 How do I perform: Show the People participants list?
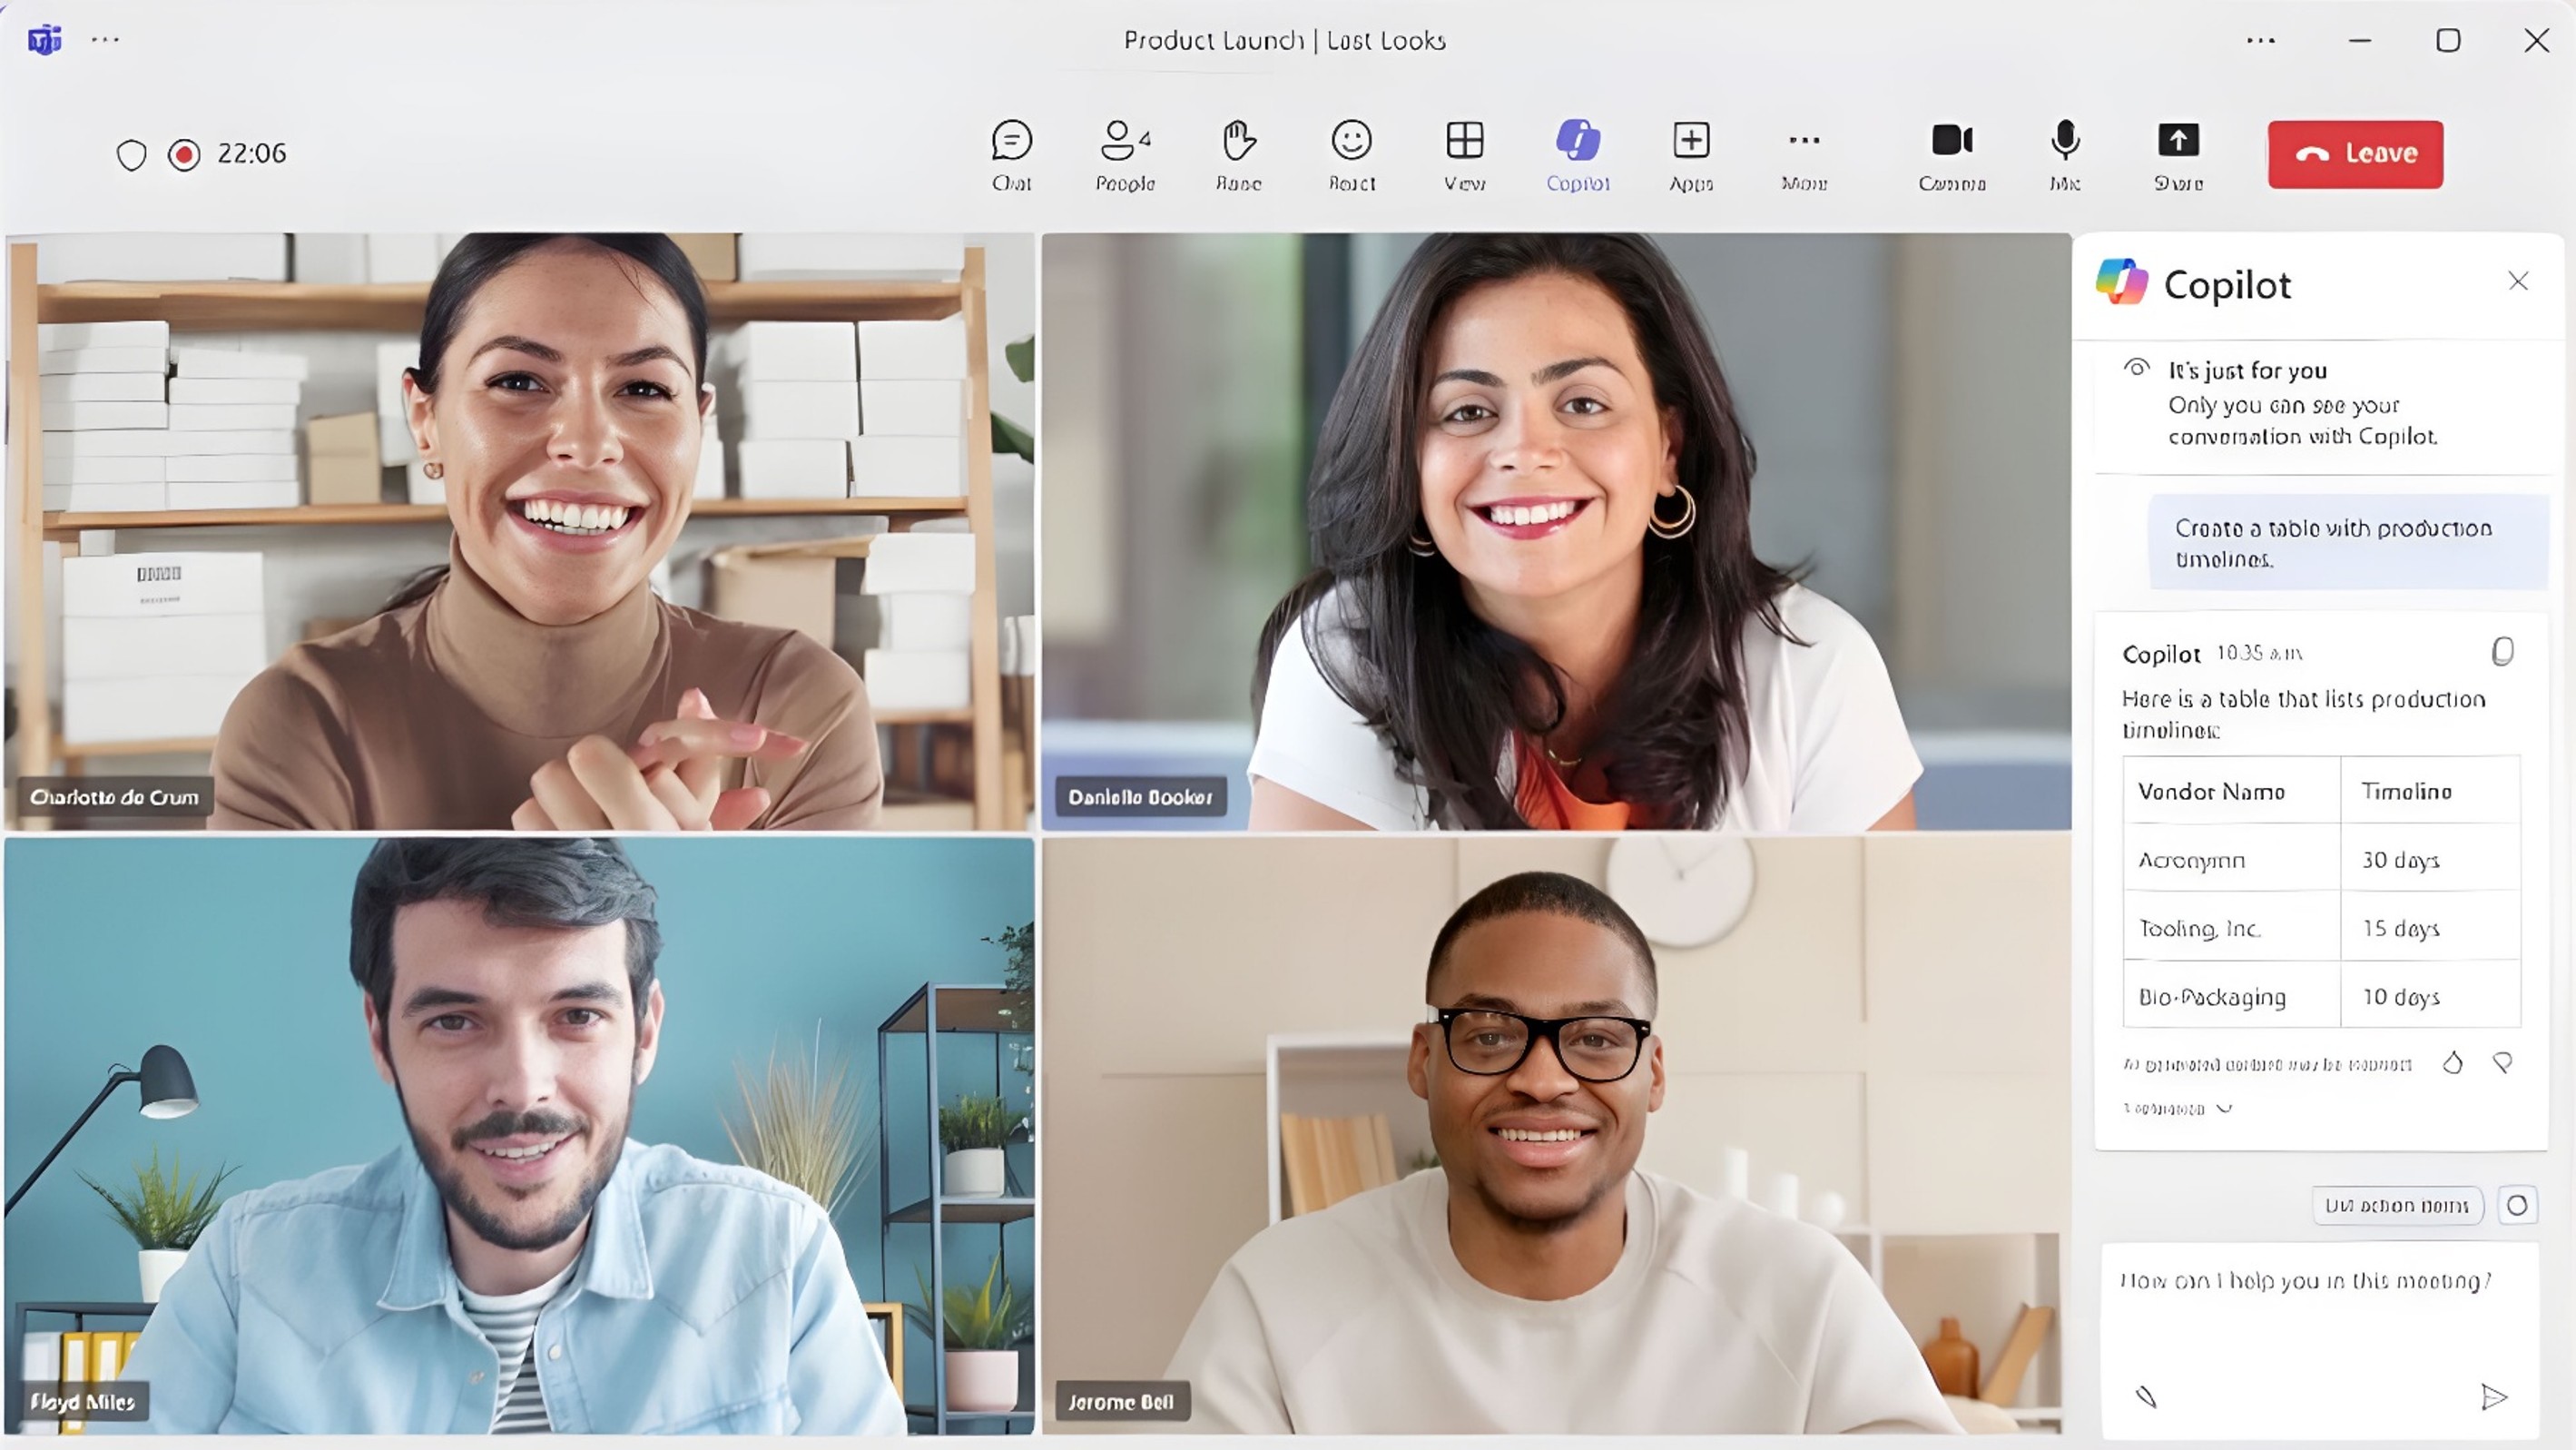click(1124, 153)
